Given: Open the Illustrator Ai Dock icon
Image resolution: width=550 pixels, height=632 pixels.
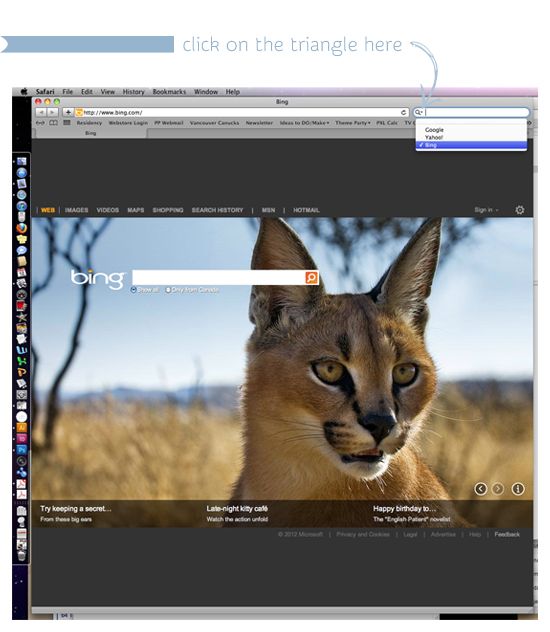Looking at the screenshot, I should [x=22, y=427].
